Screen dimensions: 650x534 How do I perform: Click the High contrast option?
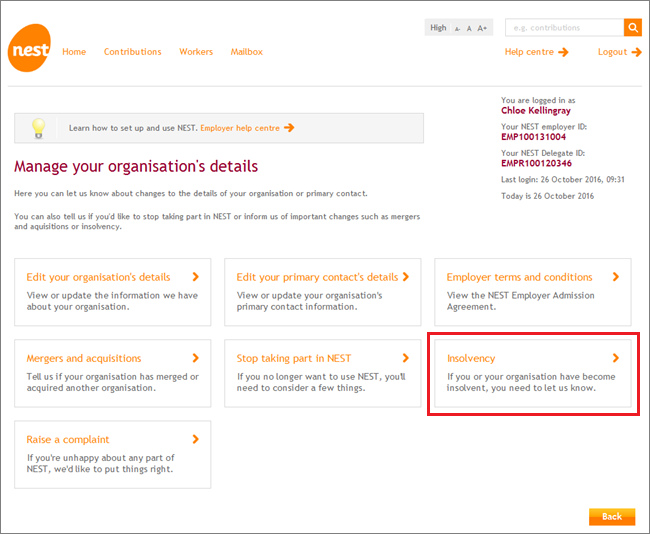(438, 28)
